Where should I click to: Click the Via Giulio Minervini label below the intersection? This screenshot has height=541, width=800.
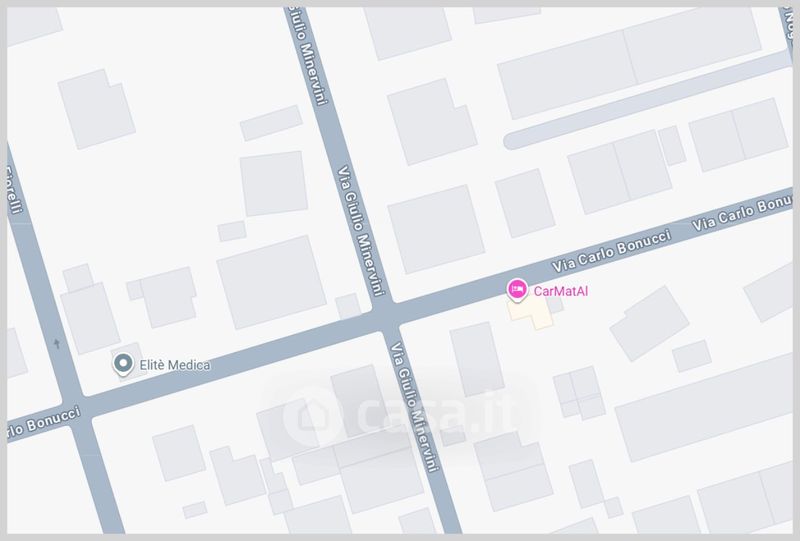tap(414, 407)
